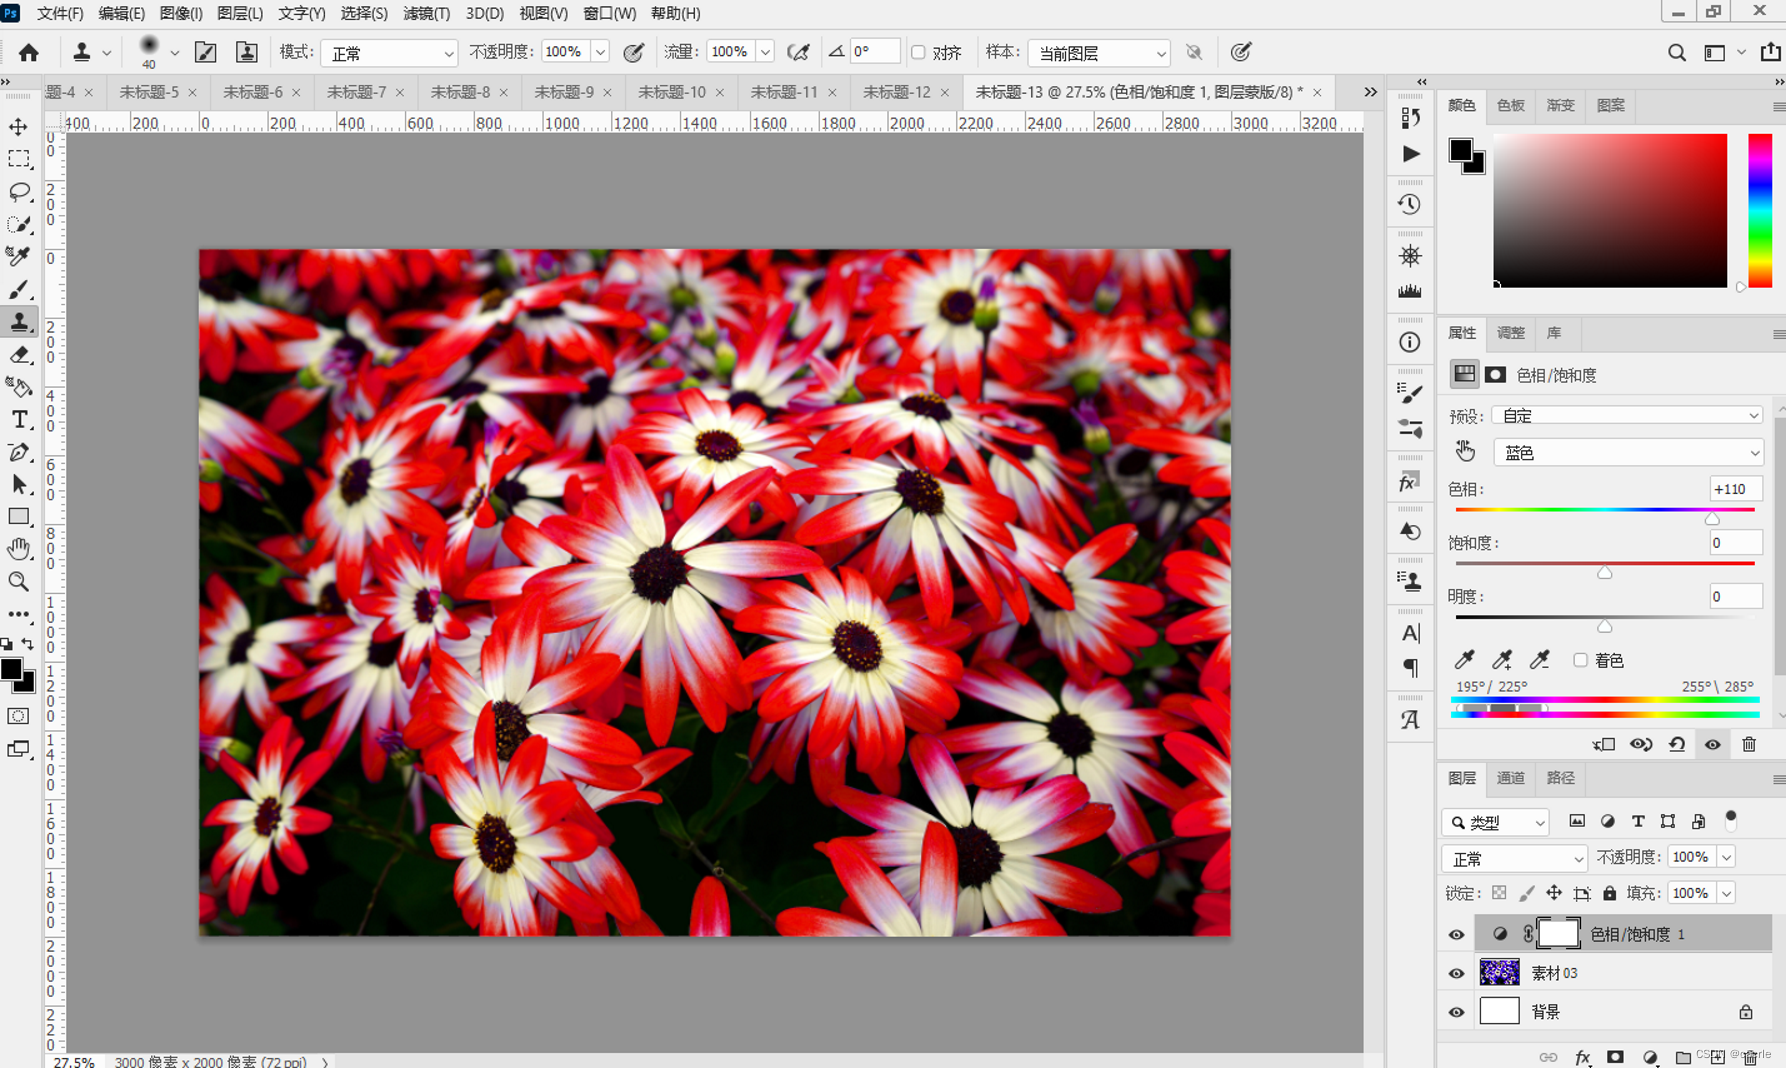This screenshot has width=1786, height=1068.
Task: Select the Rectangle shape tool
Action: tap(19, 517)
